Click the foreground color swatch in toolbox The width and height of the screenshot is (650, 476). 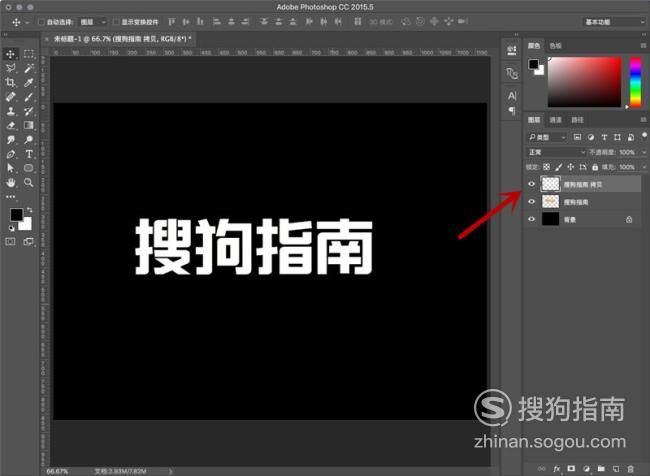click(17, 215)
